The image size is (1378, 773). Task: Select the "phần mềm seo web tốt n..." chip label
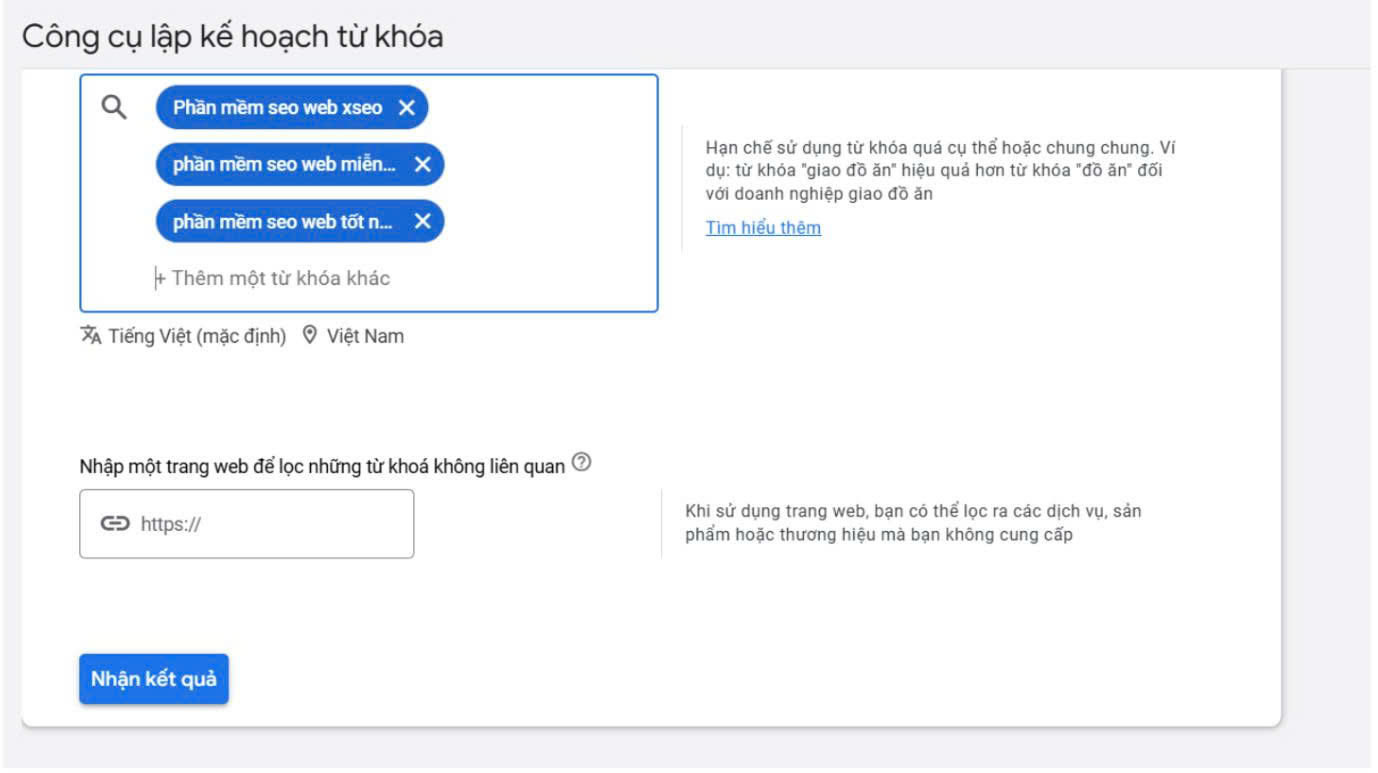283,222
